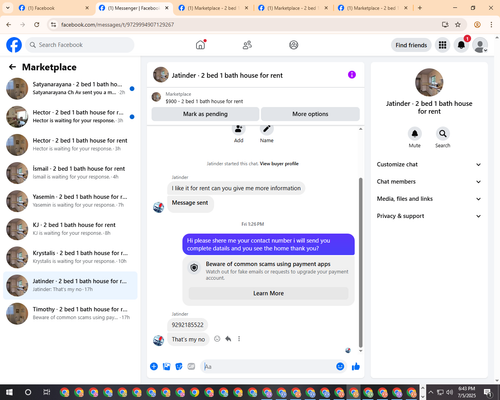This screenshot has width=500, height=400.
Task: Show hidden system tray icons
Action: point(431,392)
